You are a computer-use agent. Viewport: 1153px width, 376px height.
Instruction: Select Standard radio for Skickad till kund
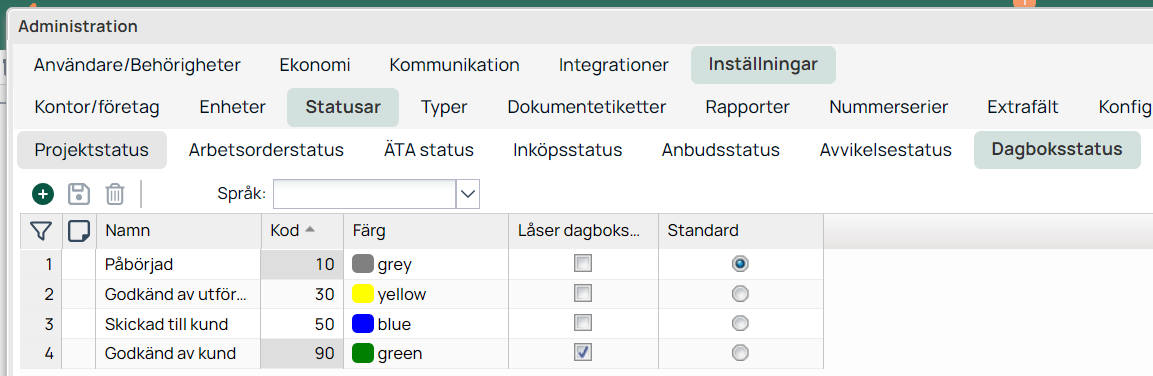(x=740, y=323)
